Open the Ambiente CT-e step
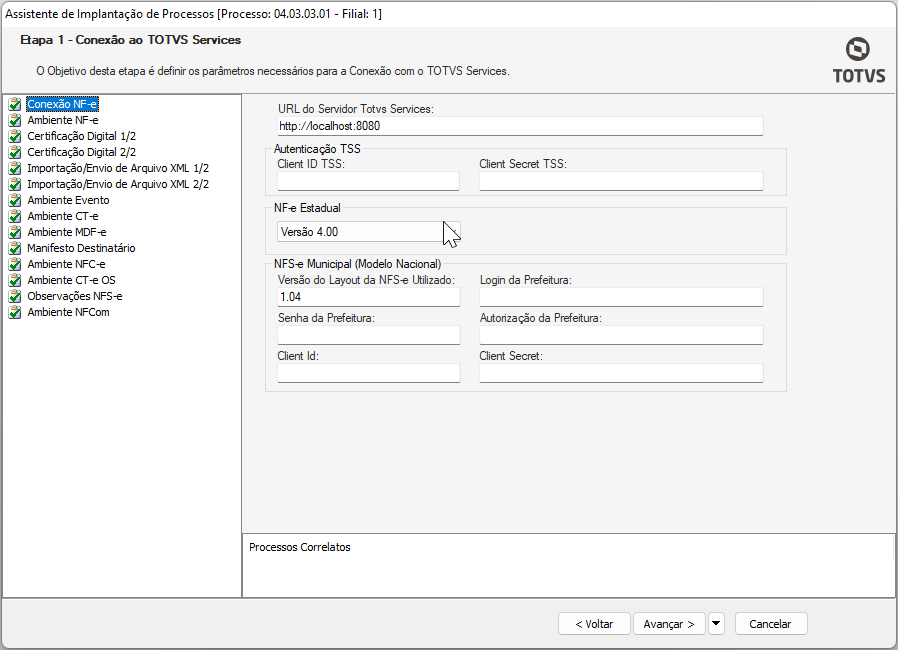 (62, 216)
